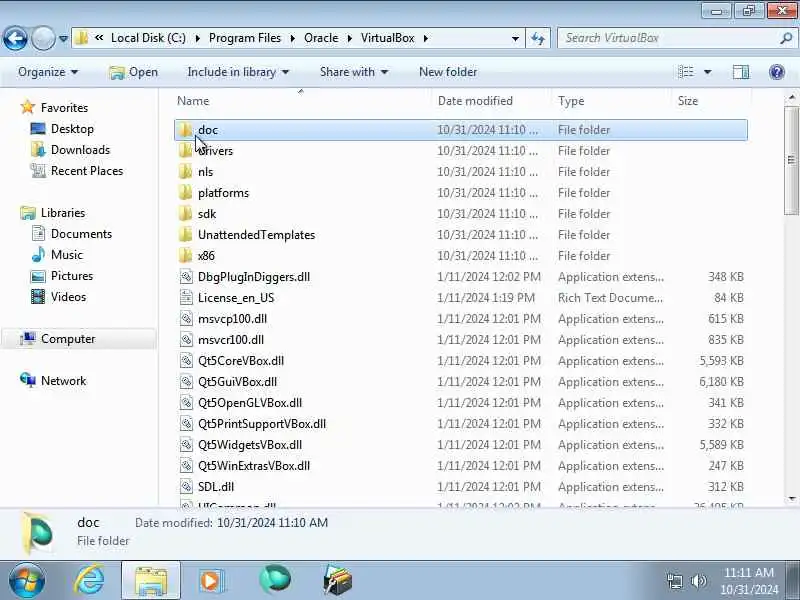Select the msvcp100.dll file icon
This screenshot has width=800, height=600.
point(186,318)
